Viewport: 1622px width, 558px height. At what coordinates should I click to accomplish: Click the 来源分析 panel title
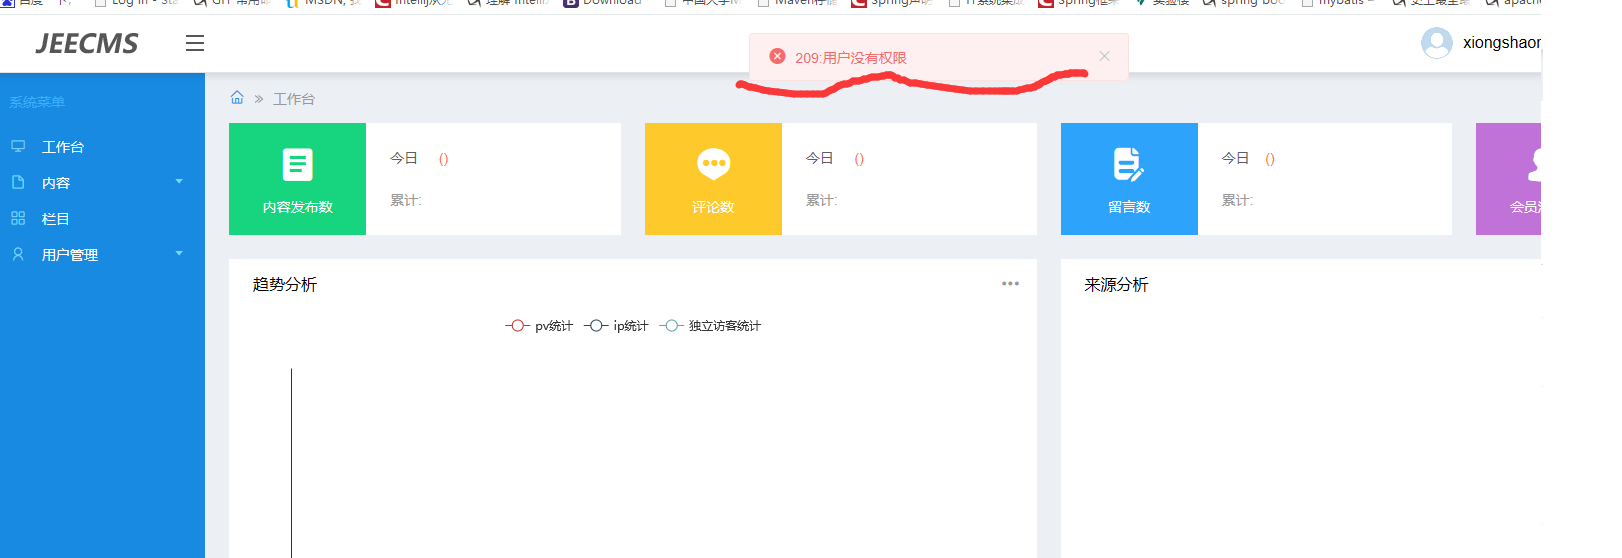point(1117,285)
